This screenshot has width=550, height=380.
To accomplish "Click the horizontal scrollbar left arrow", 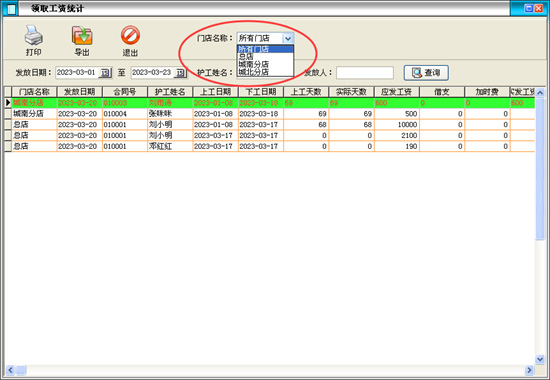I will click(10, 370).
